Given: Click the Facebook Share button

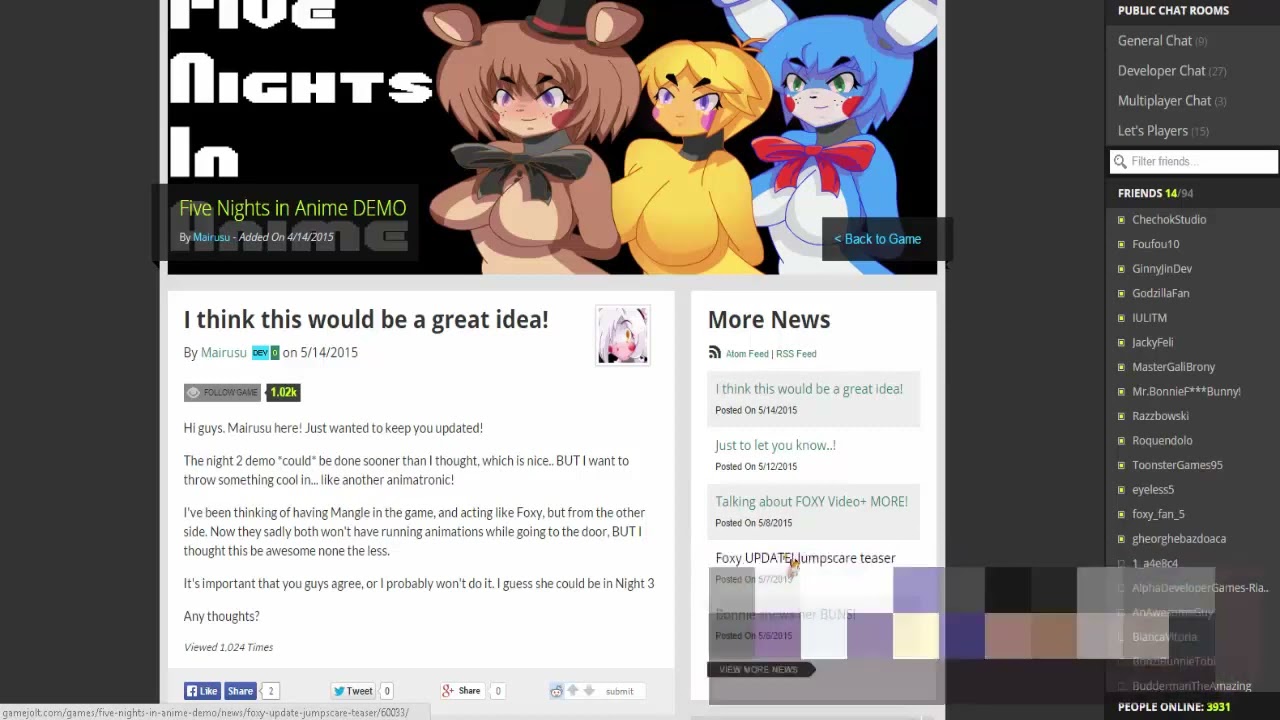Looking at the screenshot, I should [240, 691].
